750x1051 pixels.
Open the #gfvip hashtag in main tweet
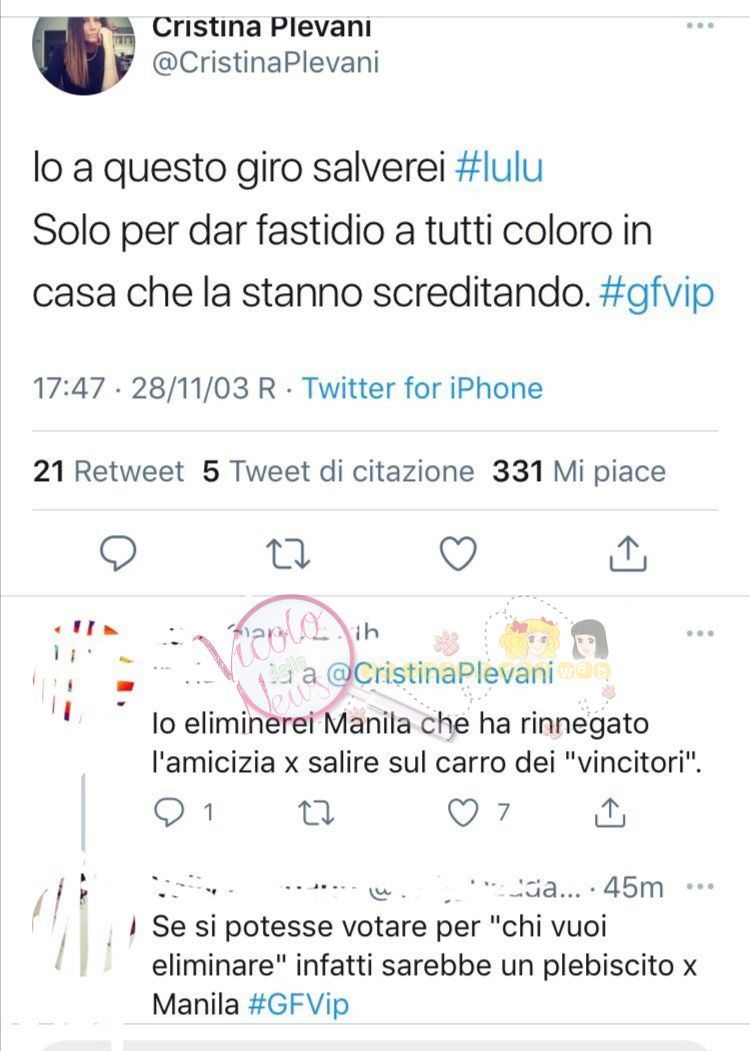tap(657, 295)
